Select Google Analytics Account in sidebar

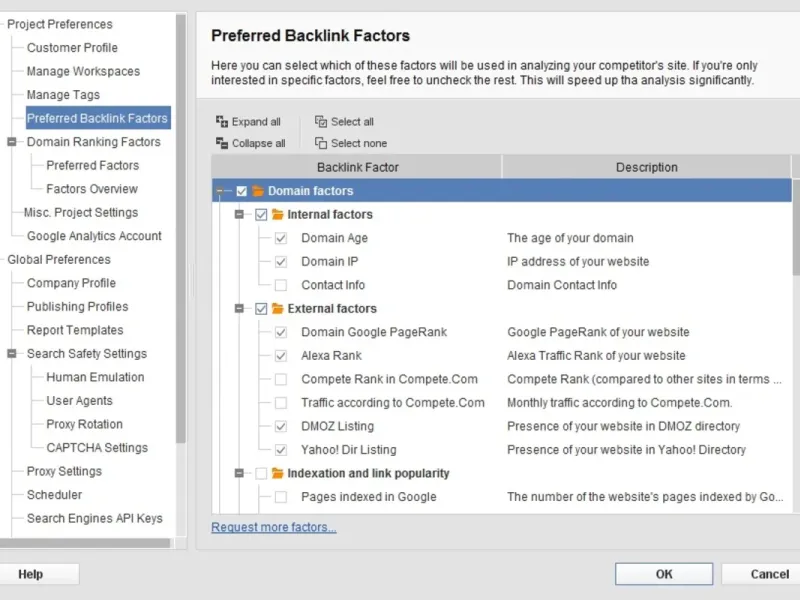click(x=94, y=236)
